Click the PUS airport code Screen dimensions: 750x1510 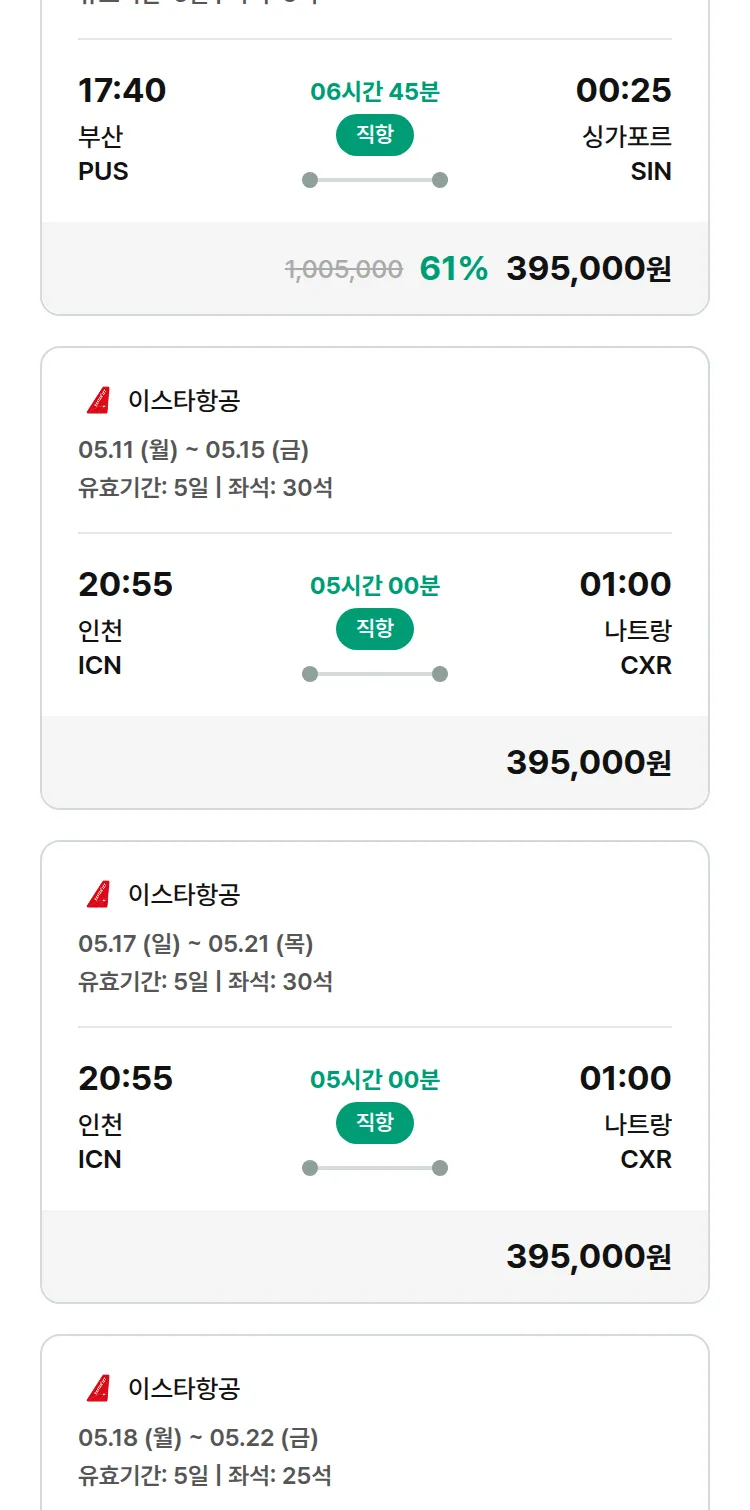coord(103,172)
